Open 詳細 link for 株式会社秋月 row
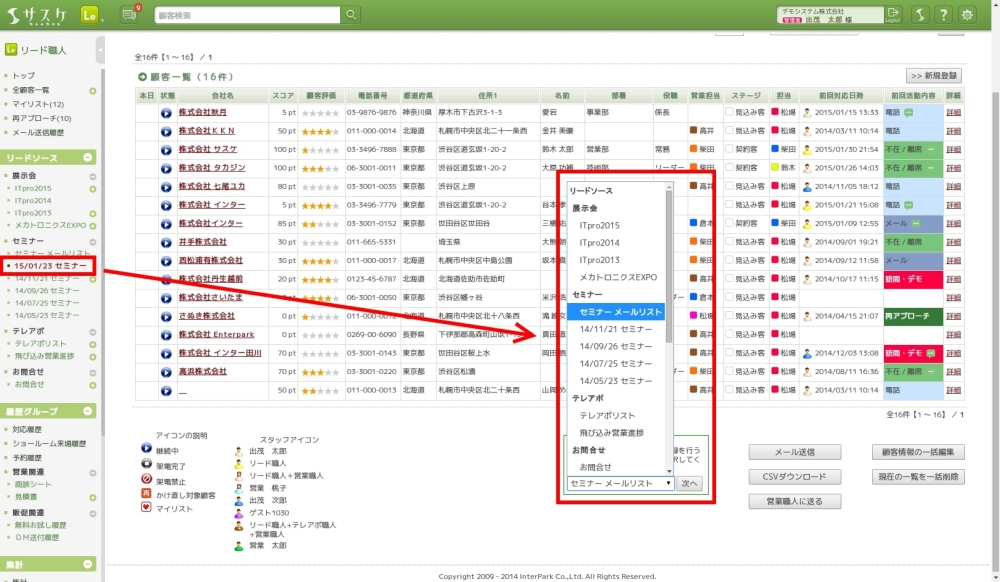Image resolution: width=1000 pixels, height=582 pixels. [953, 112]
